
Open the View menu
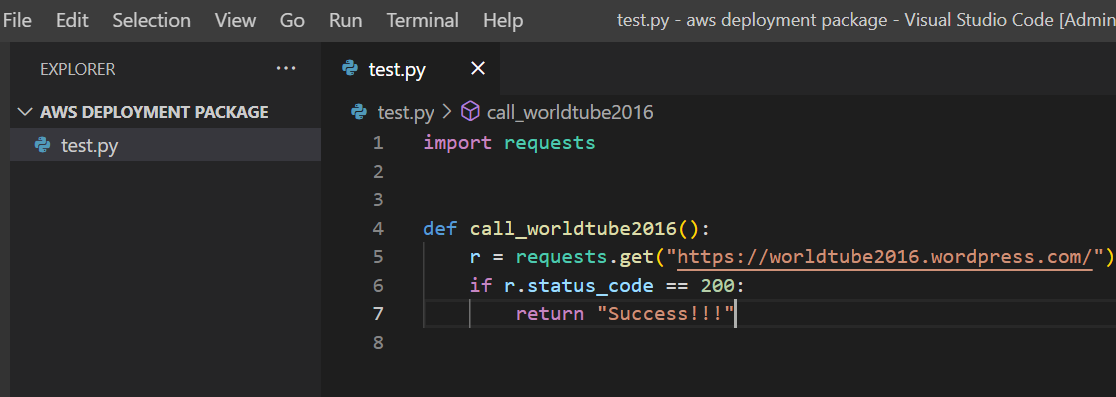(236, 21)
